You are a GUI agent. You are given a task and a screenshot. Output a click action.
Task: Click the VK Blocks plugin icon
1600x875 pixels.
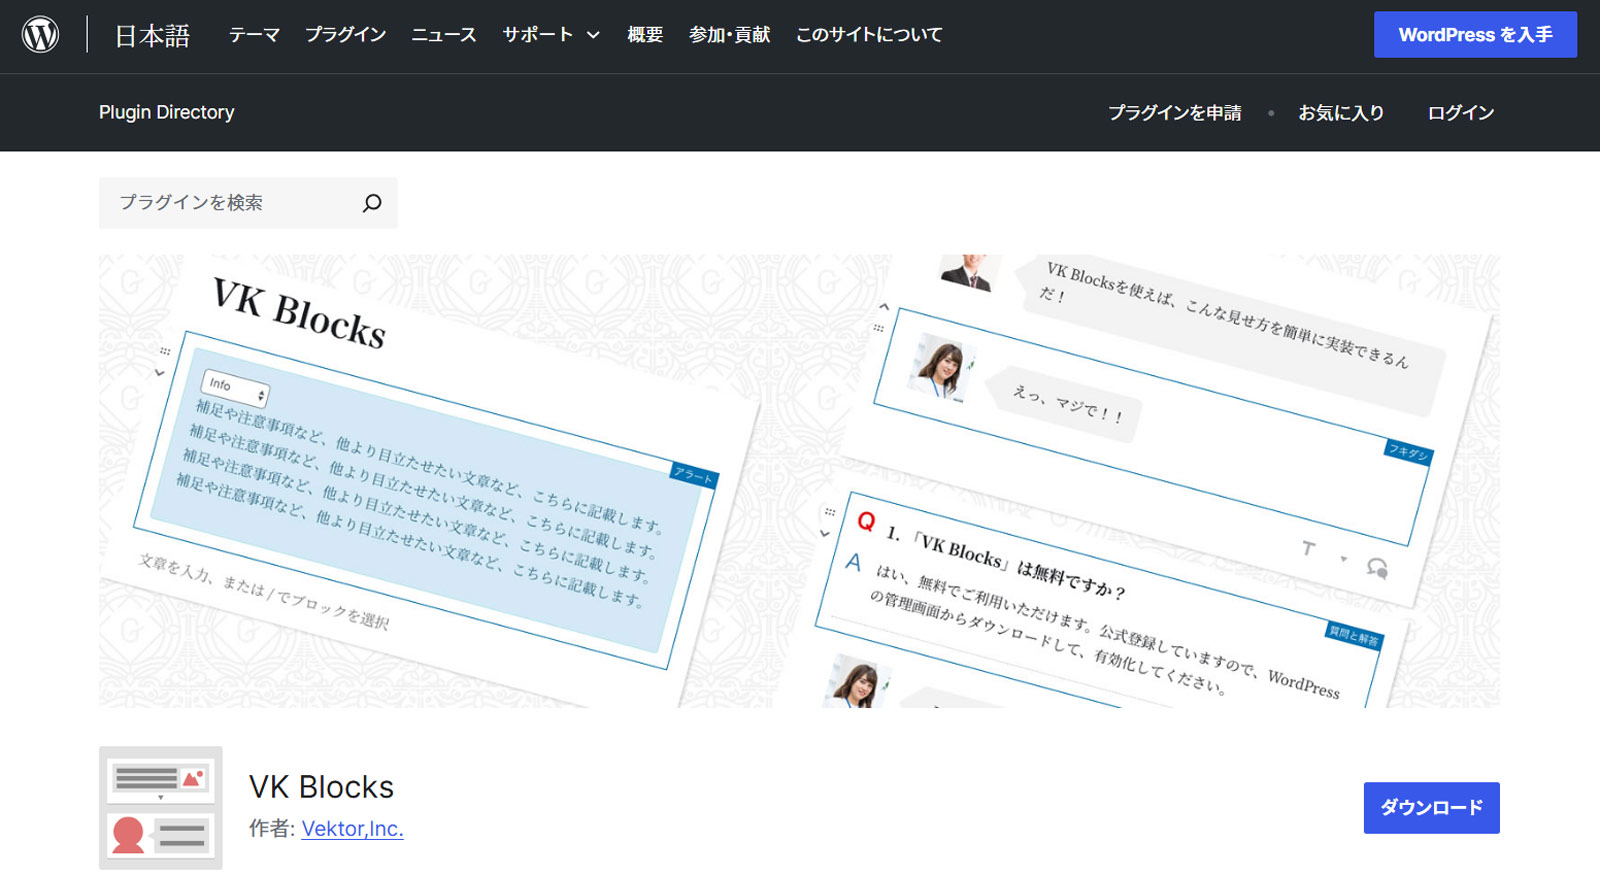tap(161, 808)
